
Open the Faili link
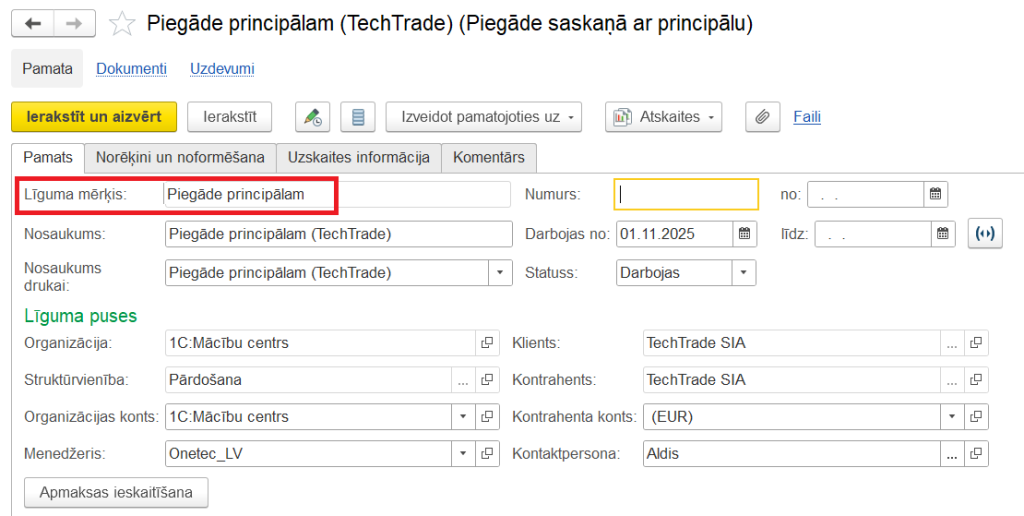[x=807, y=117]
